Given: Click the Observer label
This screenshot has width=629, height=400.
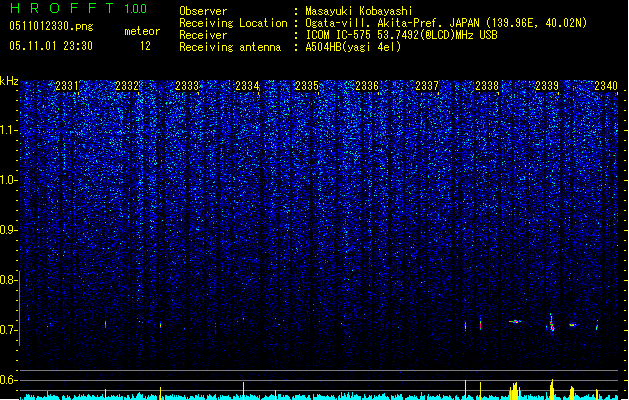Looking at the screenshot, I should [x=203, y=11].
